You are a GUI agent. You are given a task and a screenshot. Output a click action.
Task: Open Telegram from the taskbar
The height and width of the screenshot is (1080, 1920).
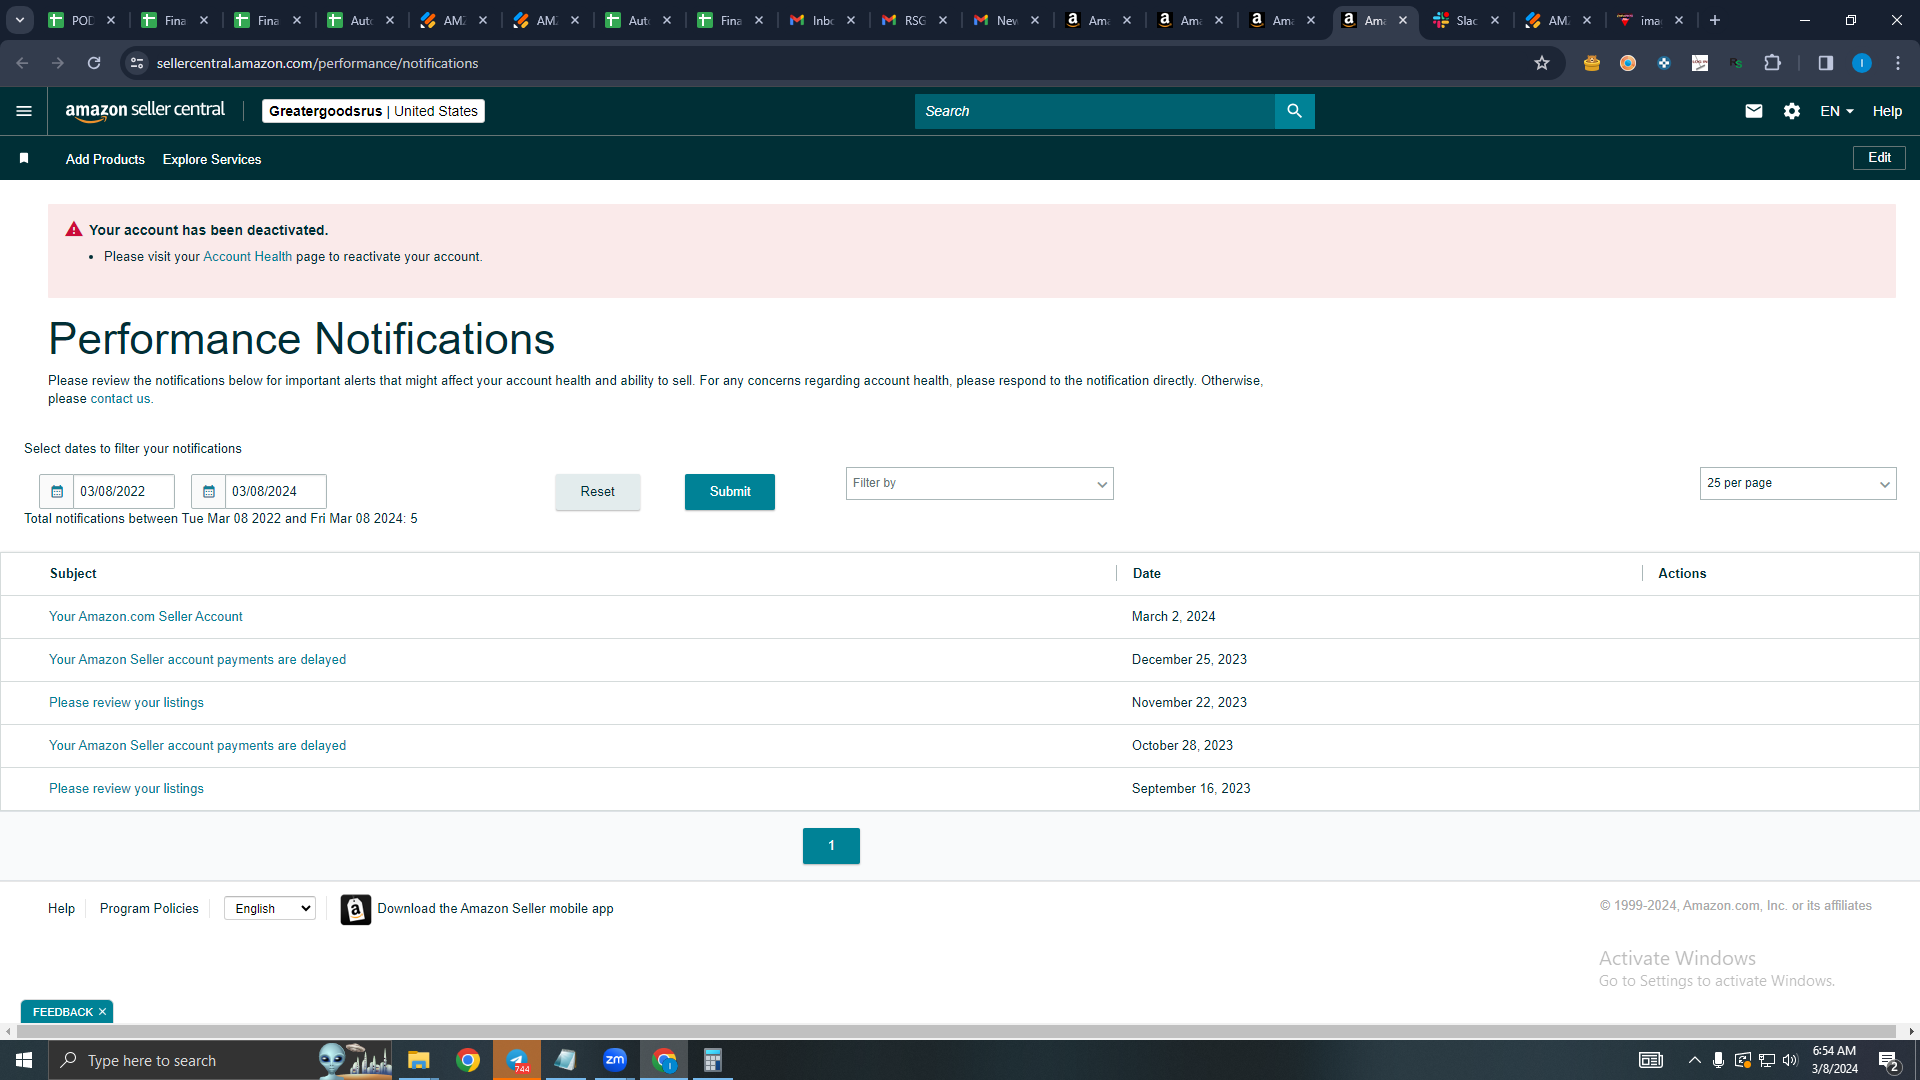pyautogui.click(x=517, y=1060)
